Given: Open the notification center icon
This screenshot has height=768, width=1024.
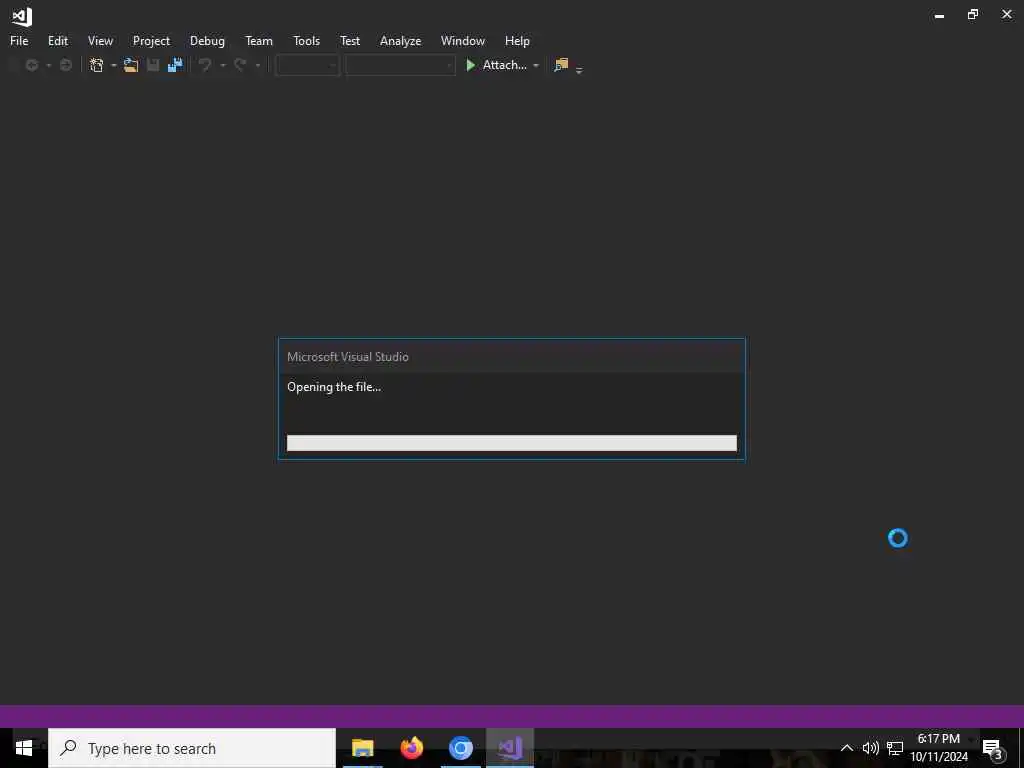Looking at the screenshot, I should click(992, 748).
